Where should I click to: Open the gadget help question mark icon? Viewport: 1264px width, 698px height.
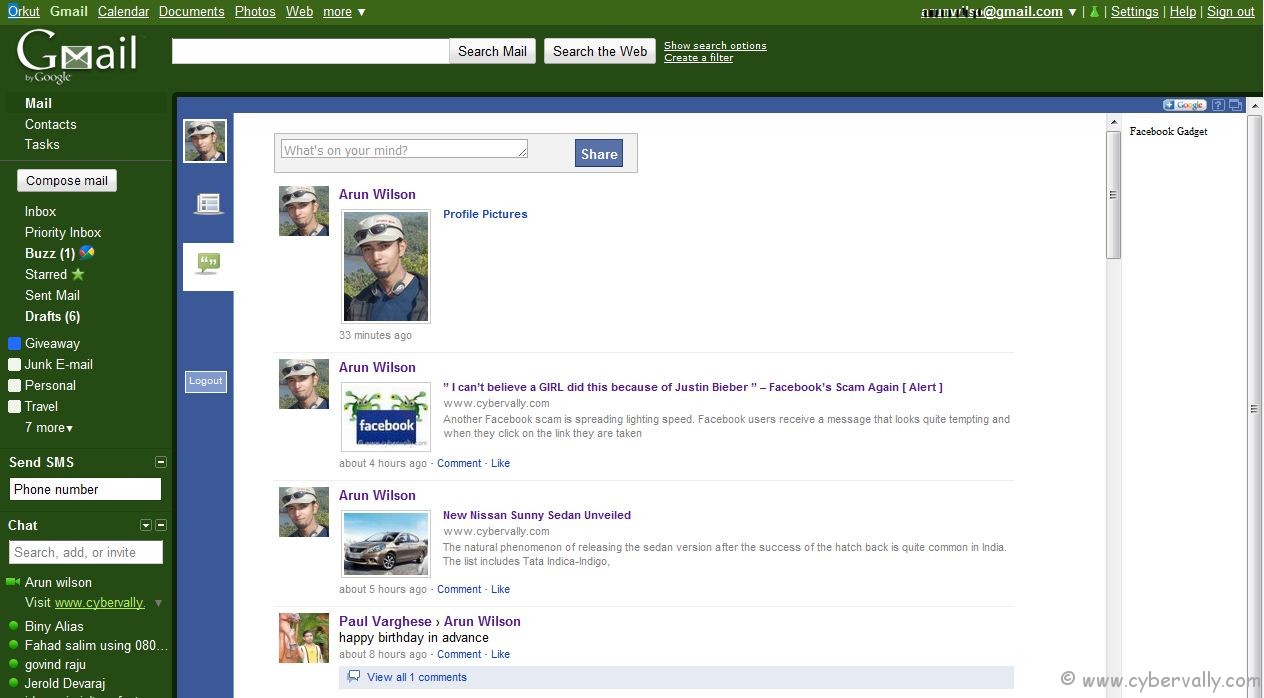[x=1218, y=105]
